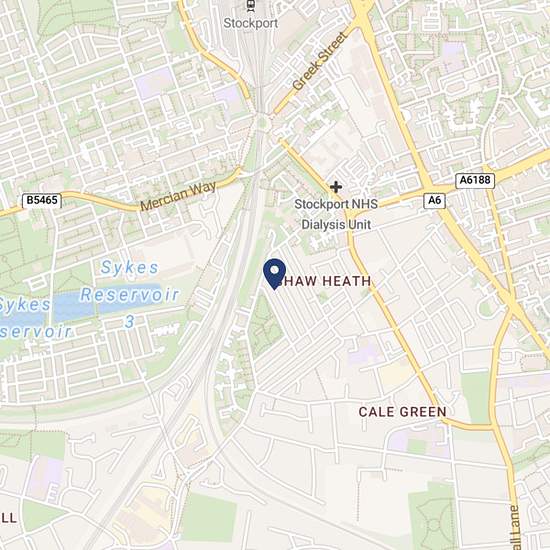Click the CALE GREEN district label

[402, 412]
